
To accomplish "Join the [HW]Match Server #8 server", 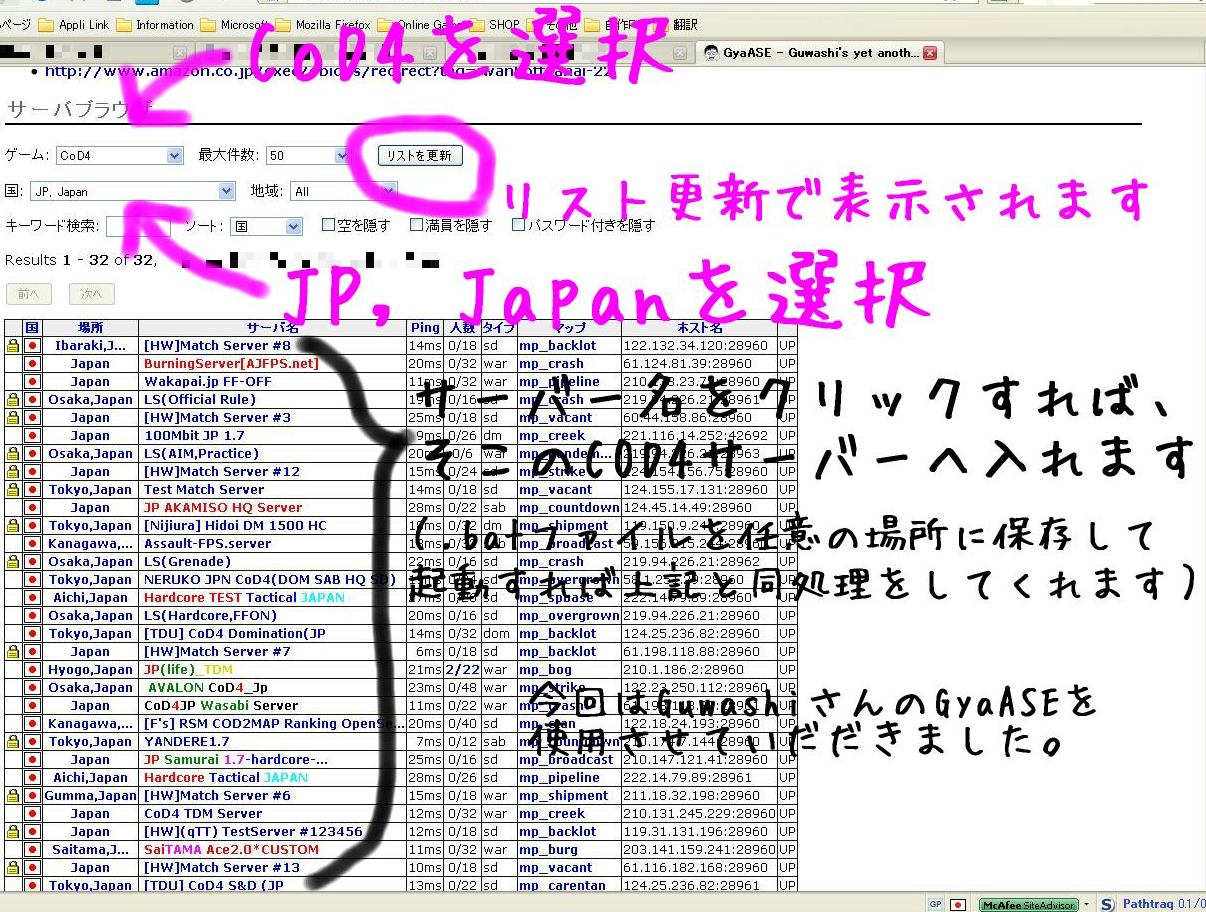I will (x=217, y=346).
